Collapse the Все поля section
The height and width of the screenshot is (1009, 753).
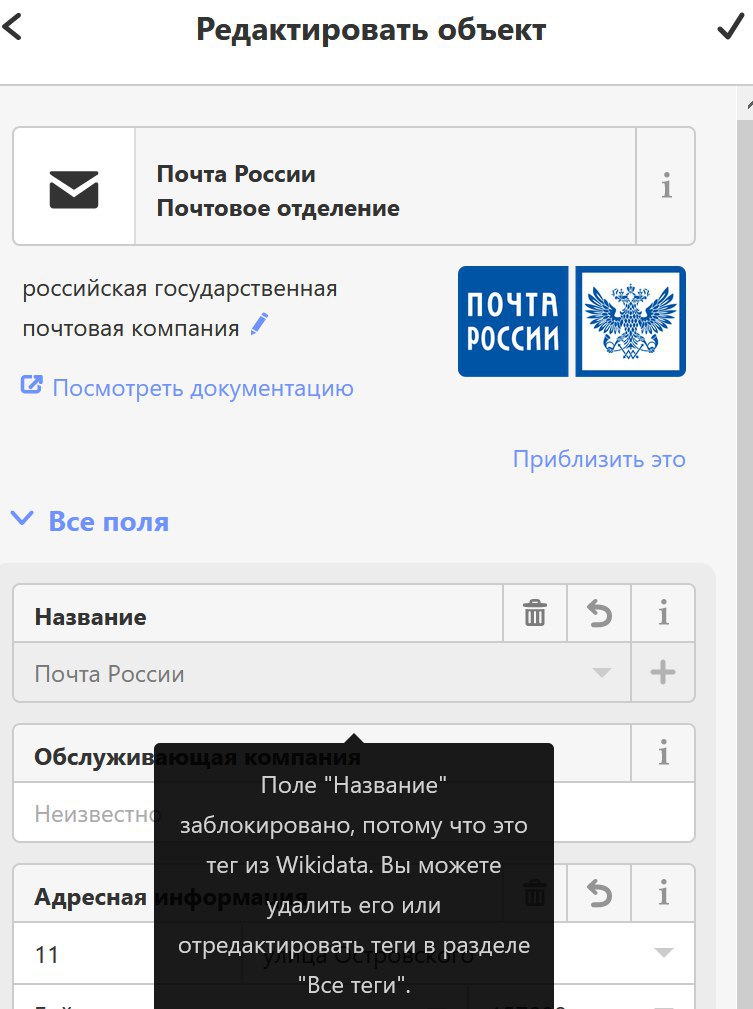click(x=91, y=521)
